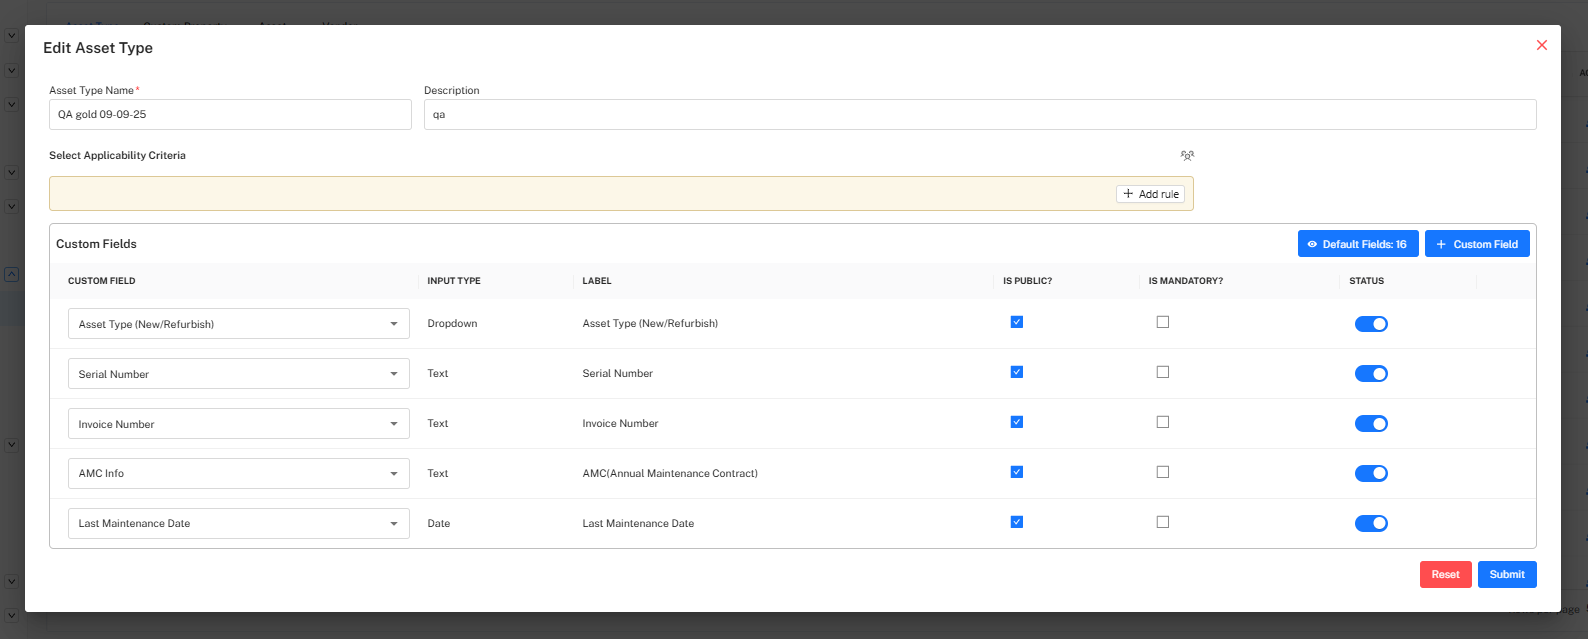Open the Invoice Number field dropdown
The image size is (1588, 639).
[x=239, y=424]
